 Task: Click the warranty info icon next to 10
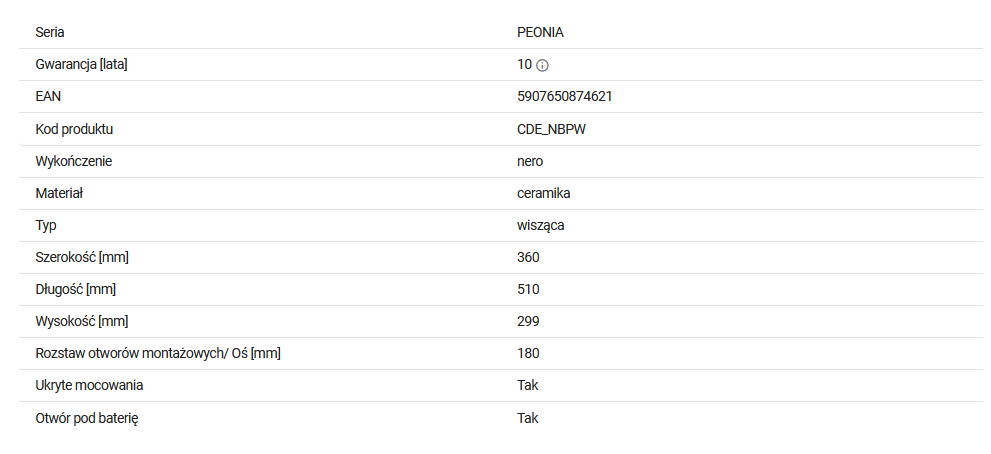click(542, 65)
